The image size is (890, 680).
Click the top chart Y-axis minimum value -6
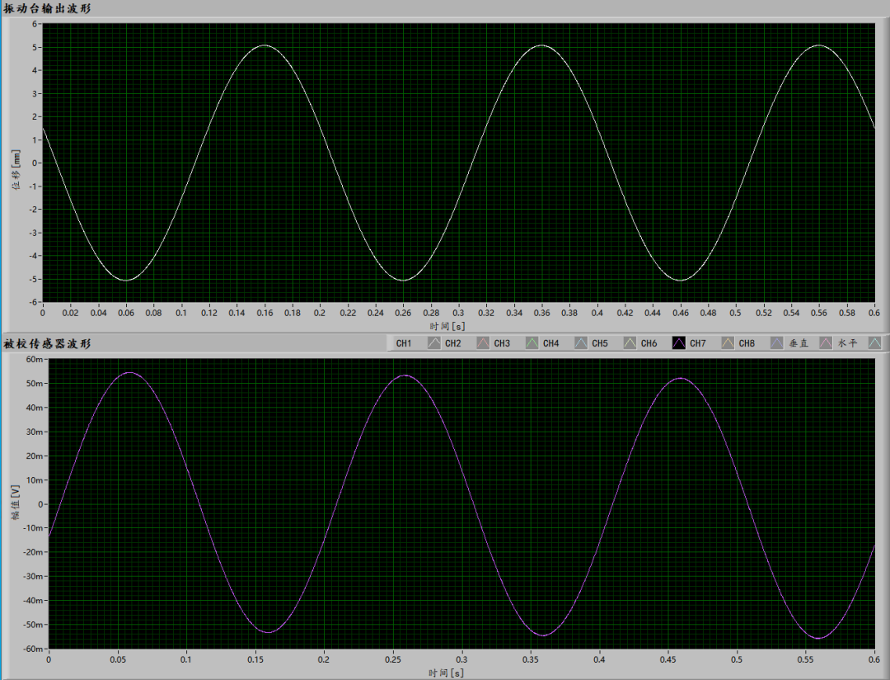tap(32, 302)
